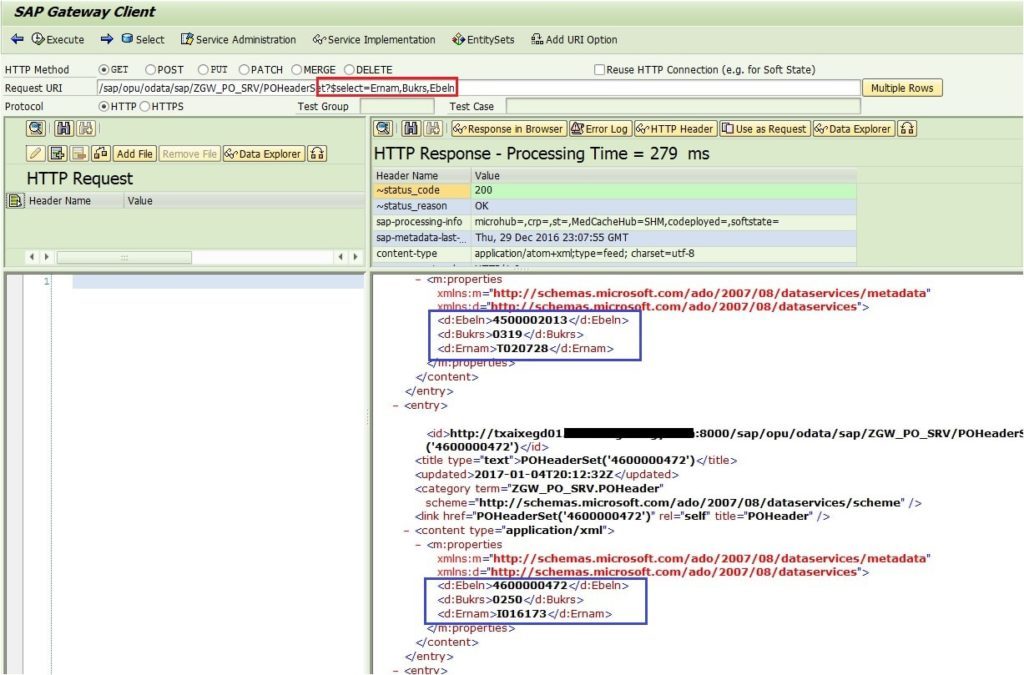Select the ~status_code header row
The width and height of the screenshot is (1024, 675).
tap(615, 190)
